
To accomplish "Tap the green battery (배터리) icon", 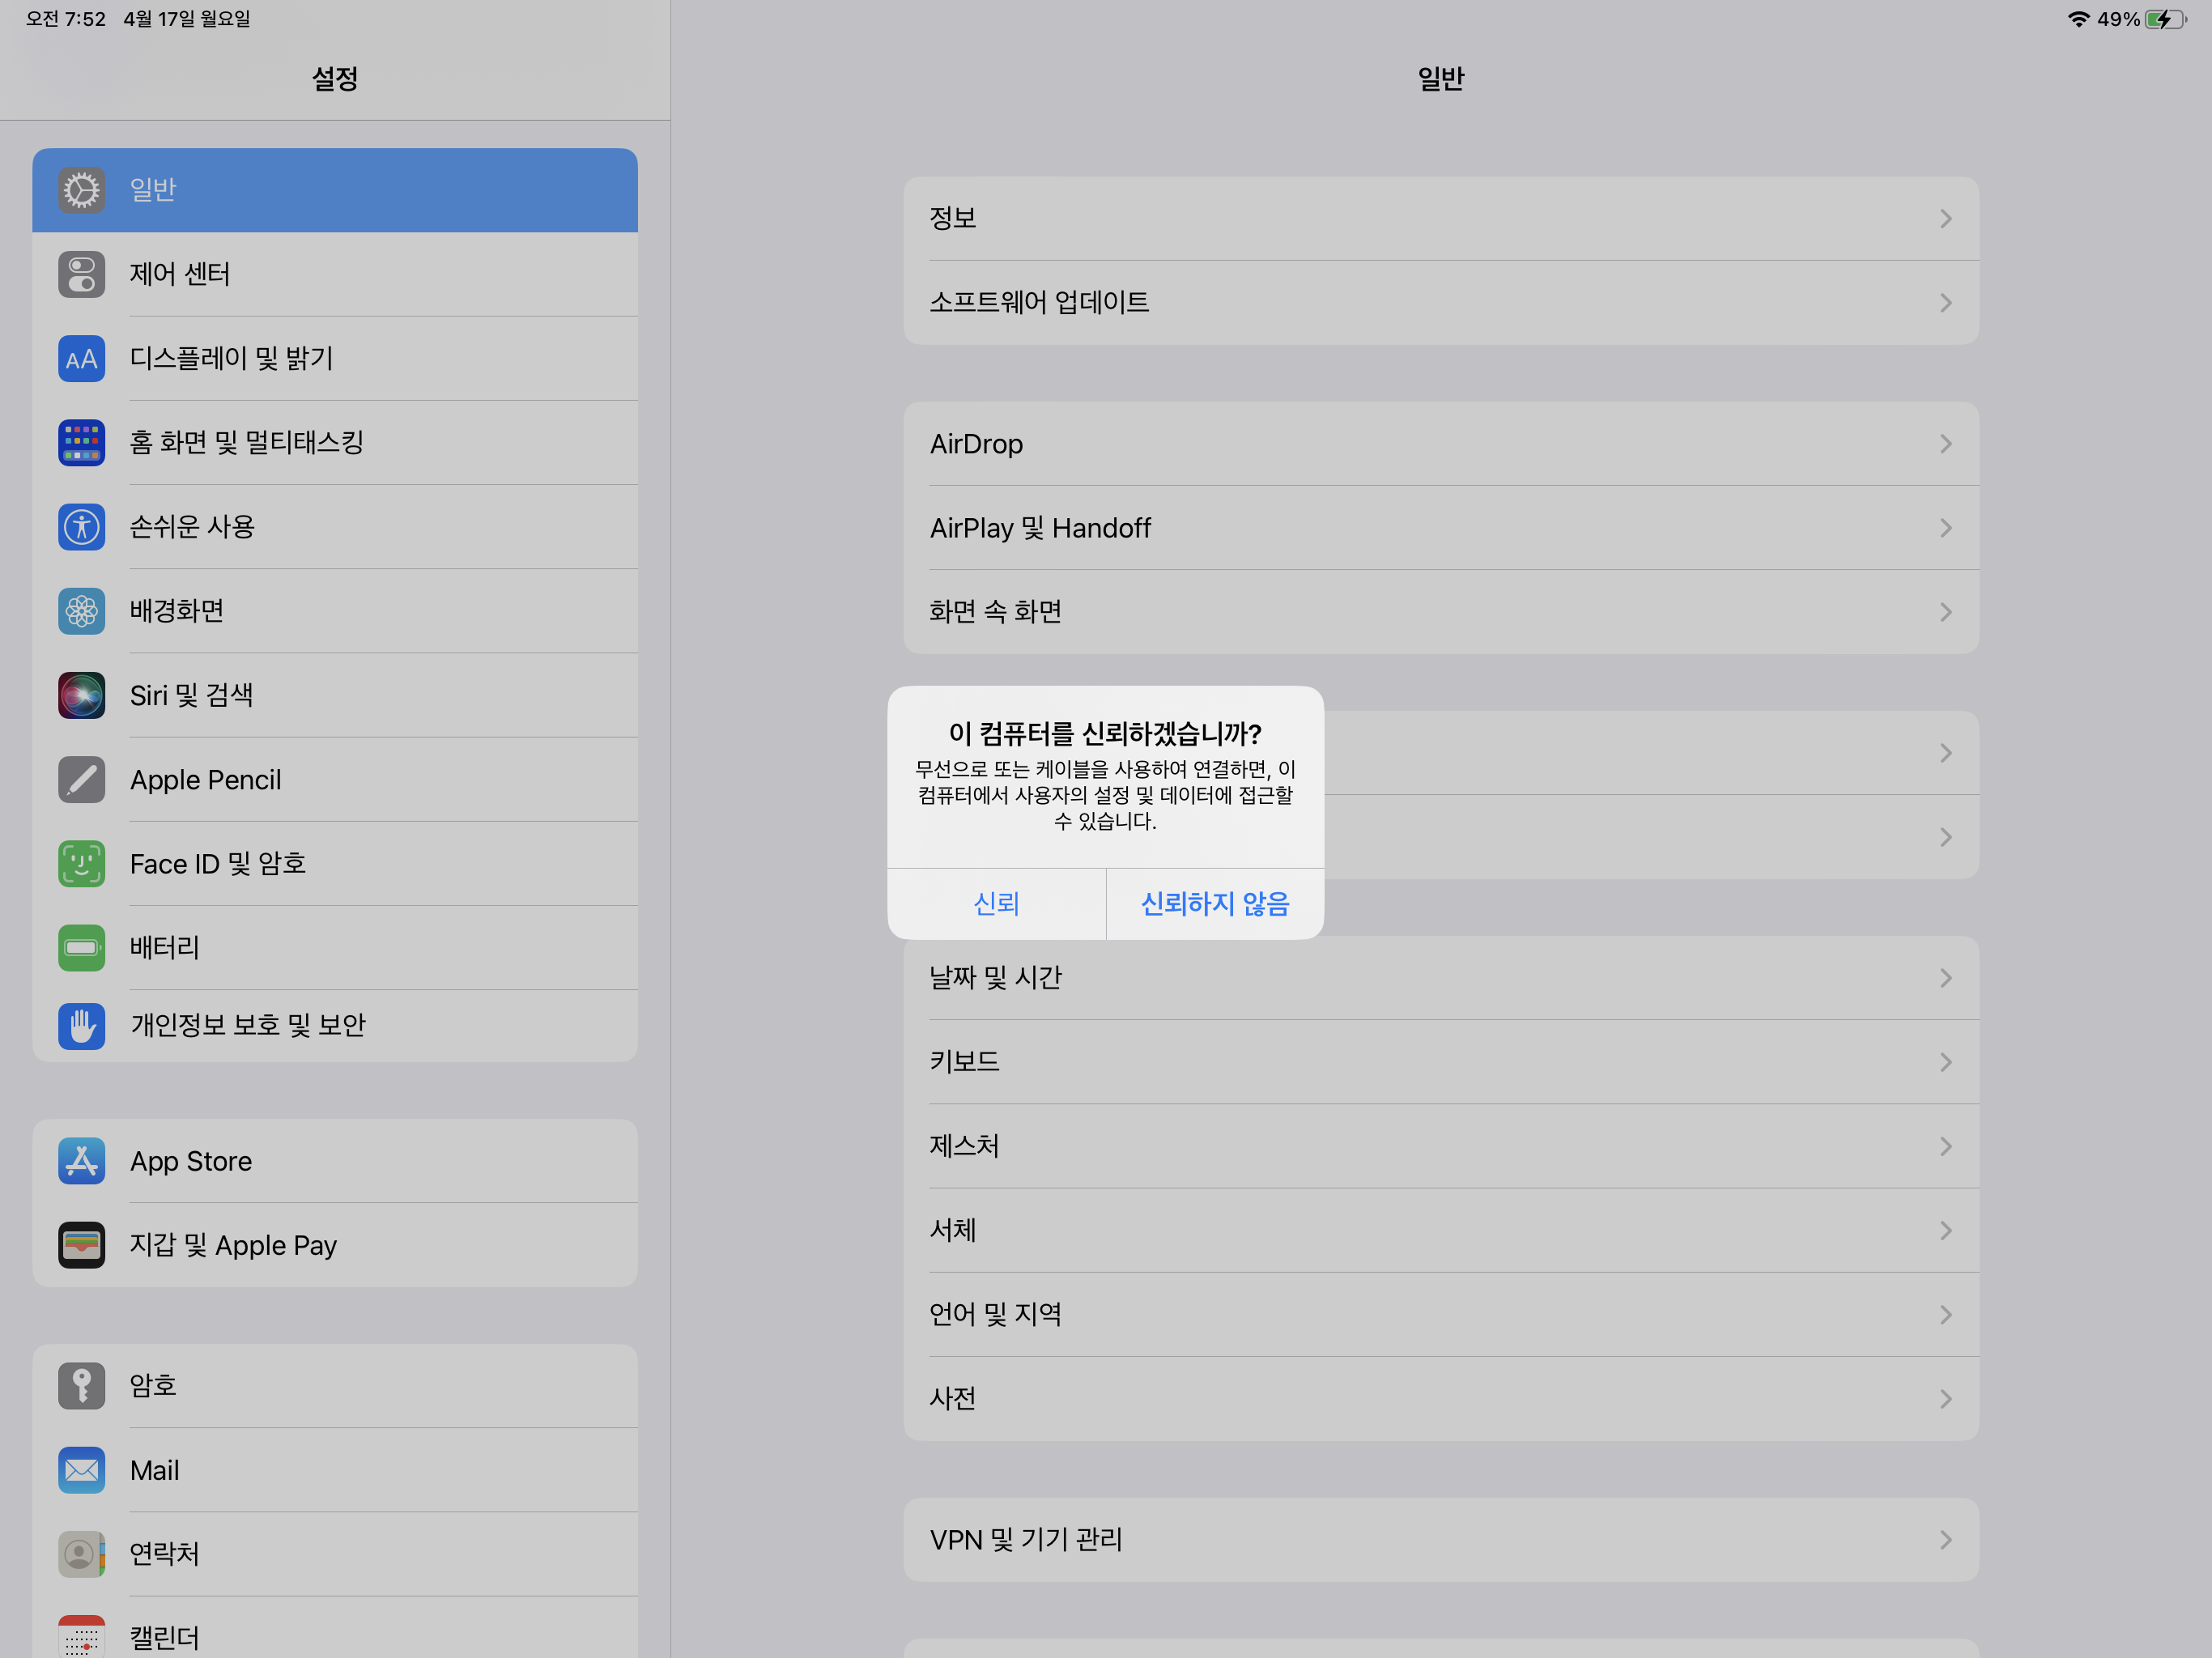I will [81, 947].
